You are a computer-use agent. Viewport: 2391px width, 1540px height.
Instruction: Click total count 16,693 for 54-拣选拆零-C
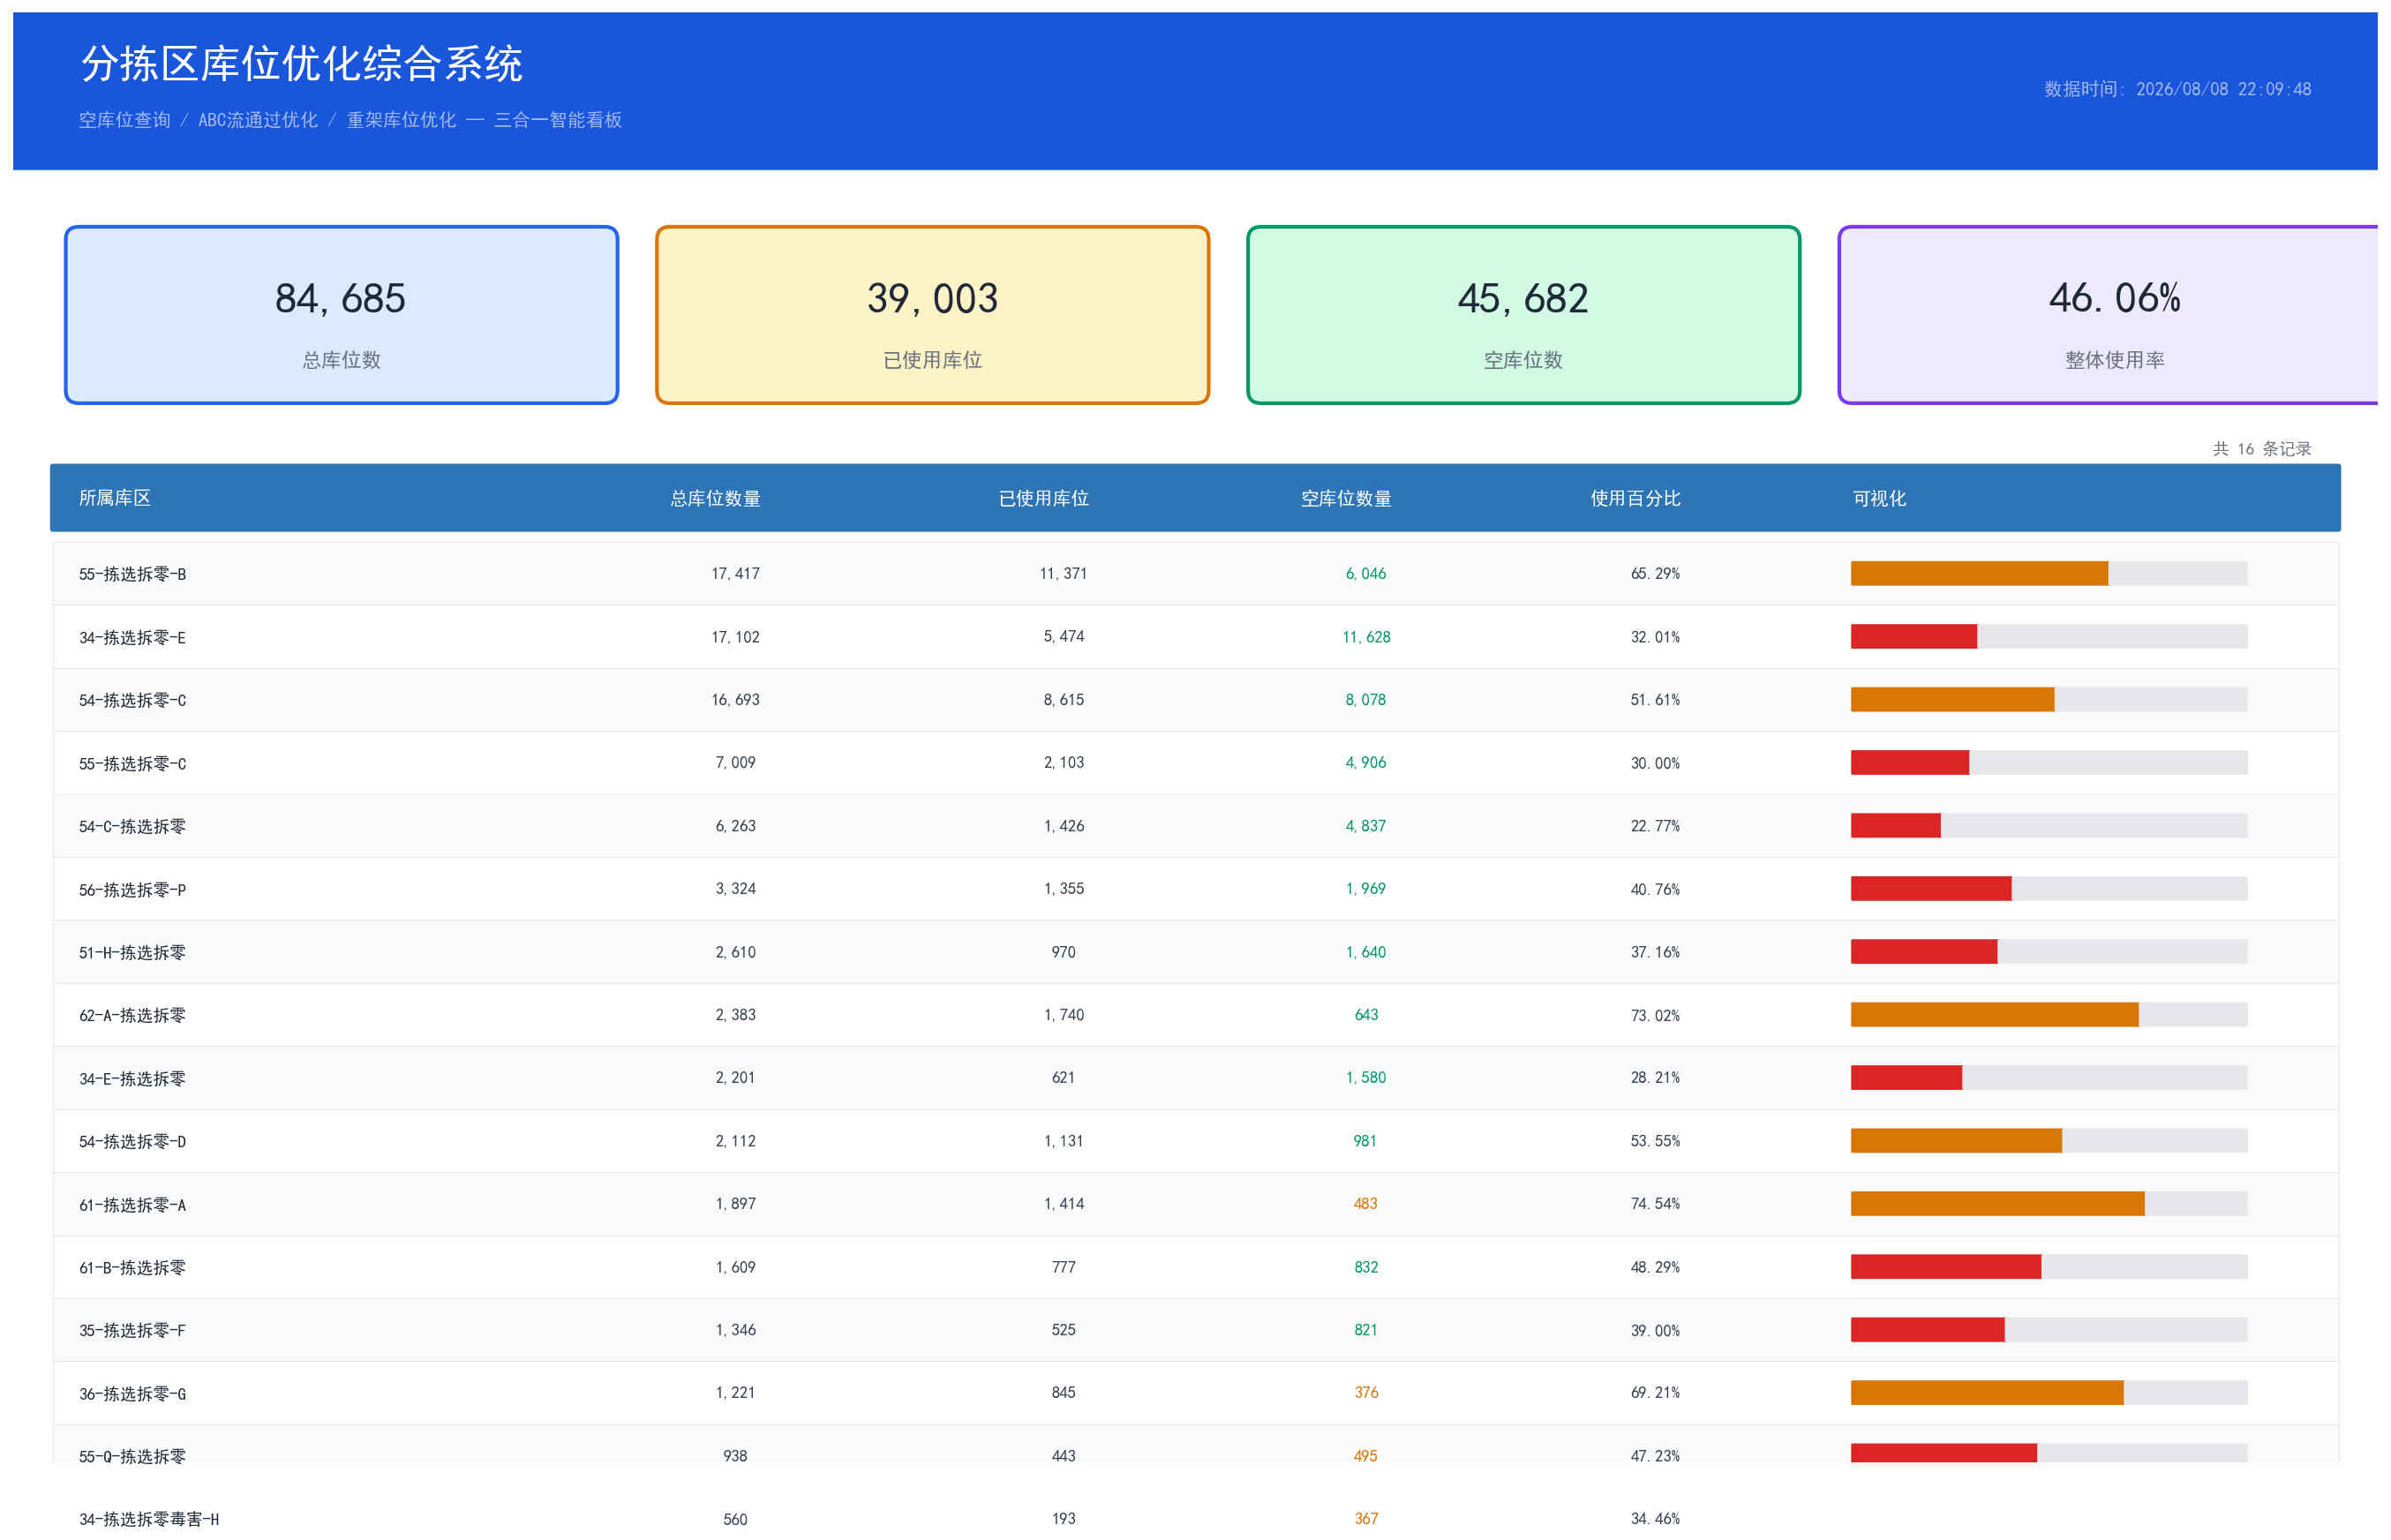(735, 699)
